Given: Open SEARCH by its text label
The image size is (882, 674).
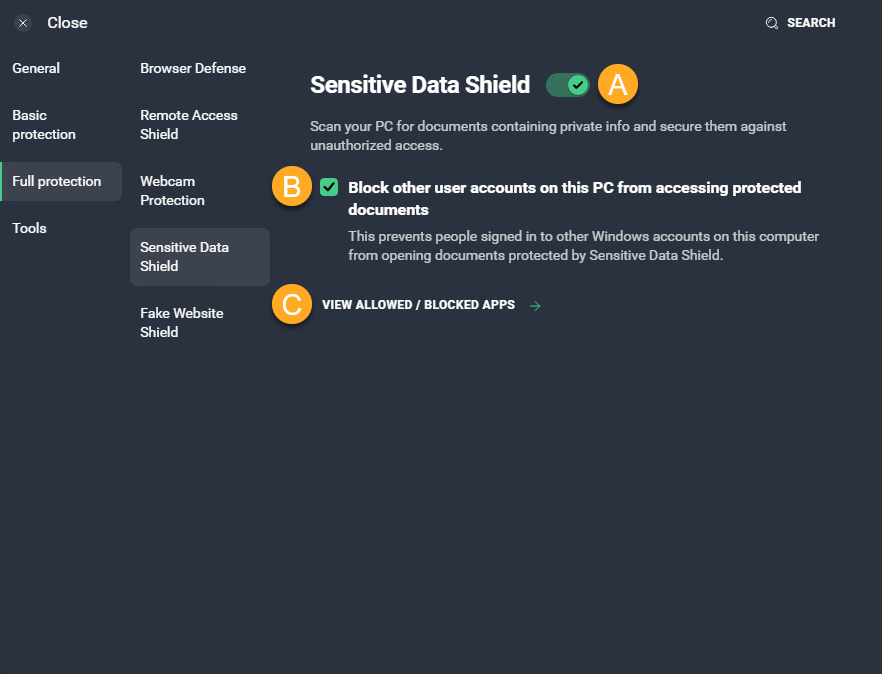Looking at the screenshot, I should pos(811,23).
